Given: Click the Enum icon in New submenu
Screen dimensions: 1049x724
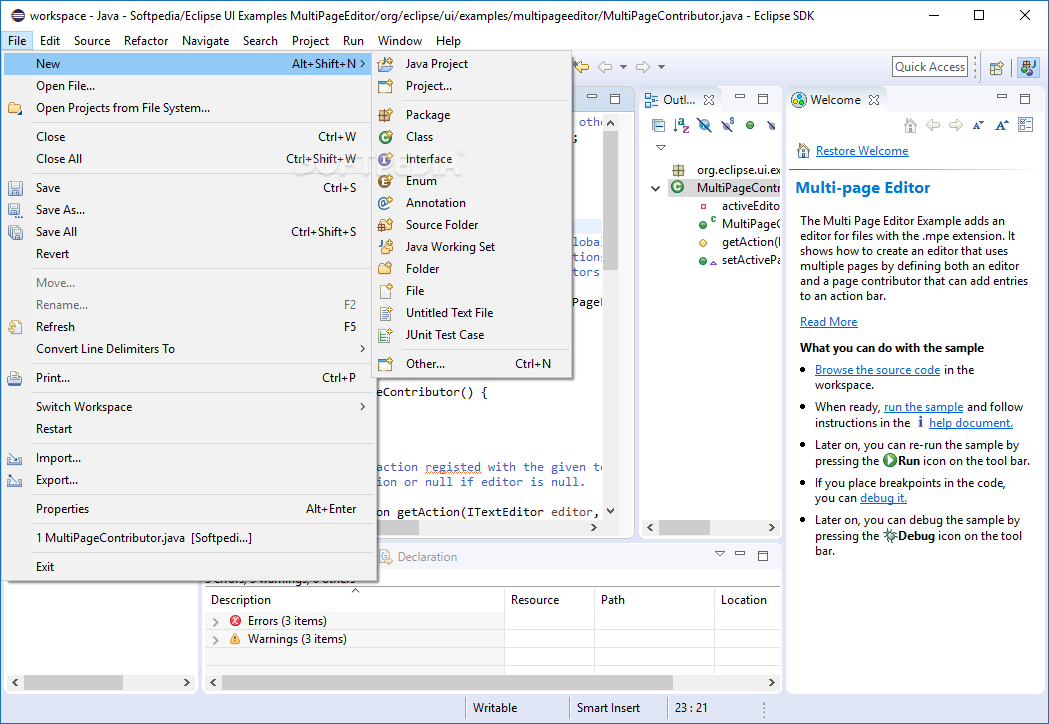Looking at the screenshot, I should (x=385, y=181).
